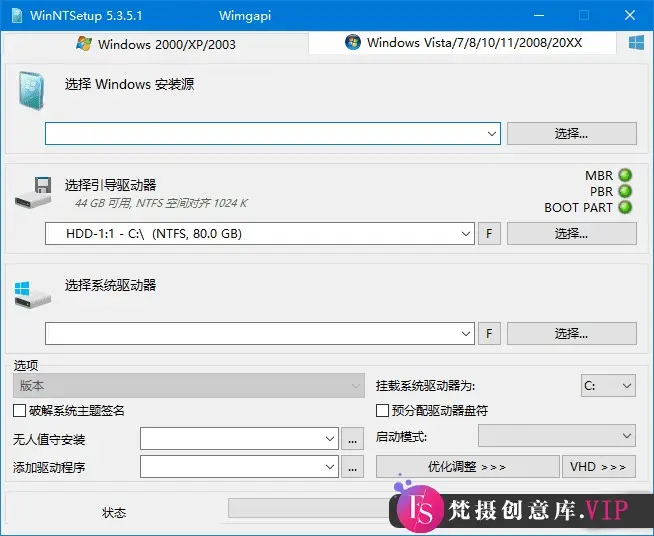Click the BOOT PART label text
This screenshot has height=536, width=654.
[579, 208]
